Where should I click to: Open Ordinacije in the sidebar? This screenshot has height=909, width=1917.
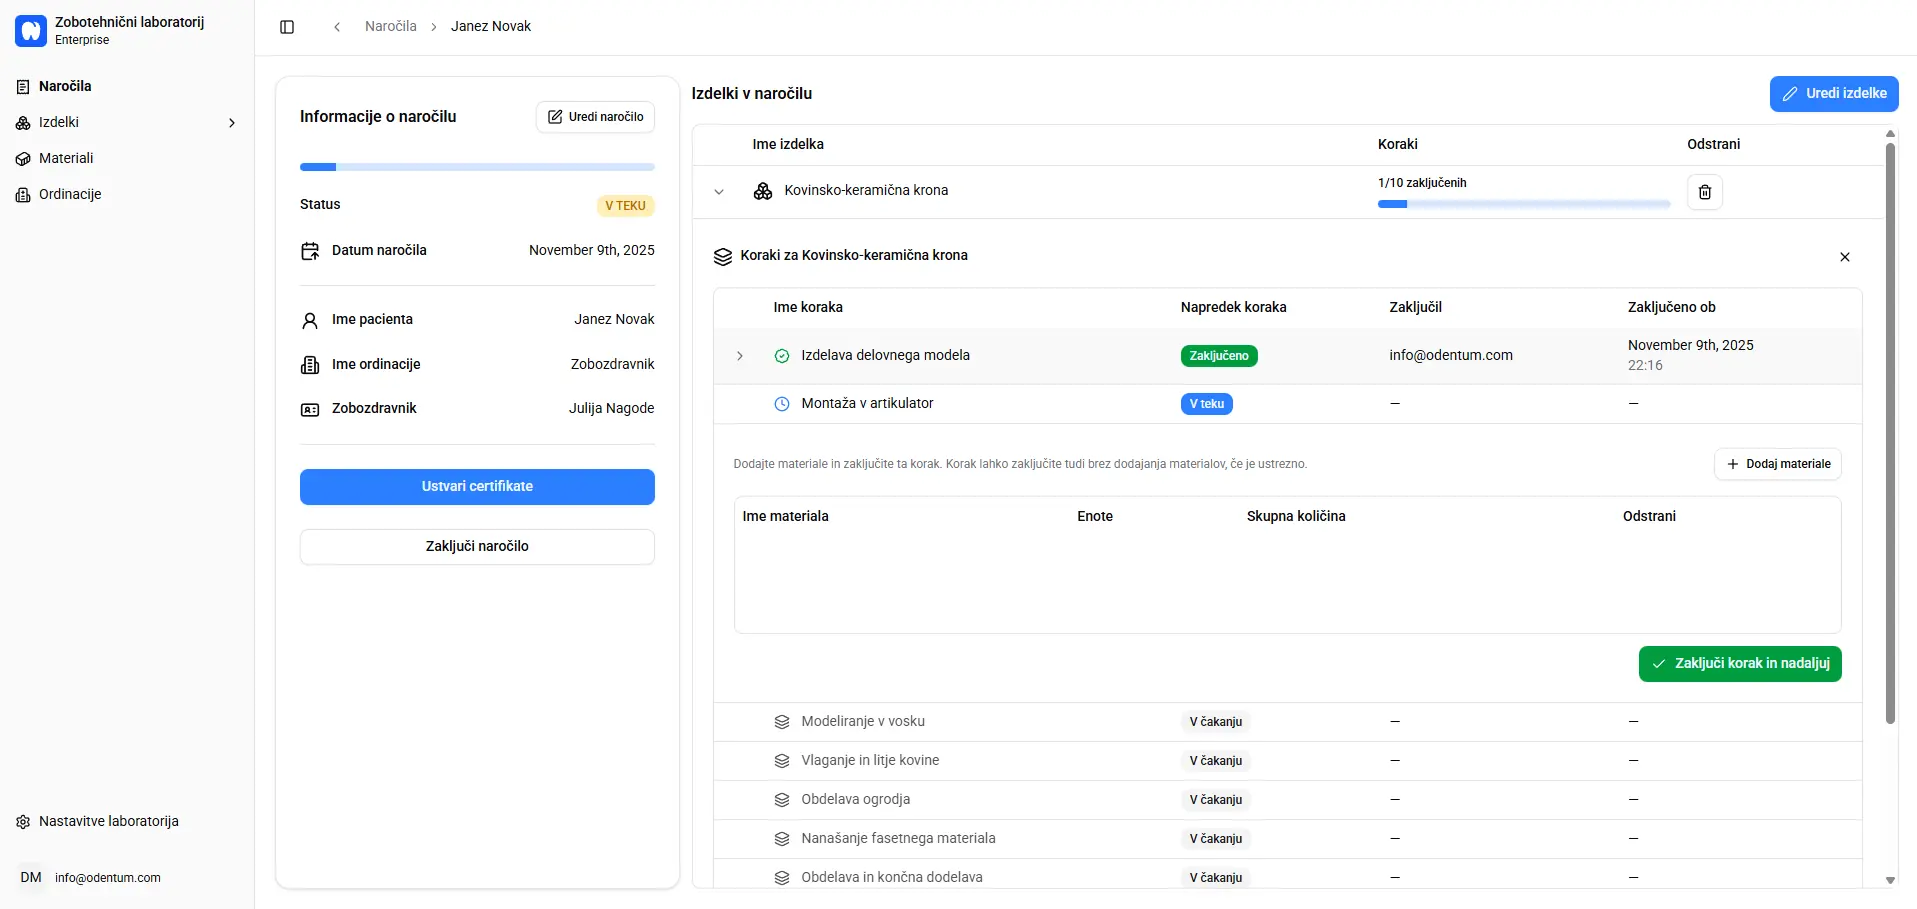[x=70, y=195]
